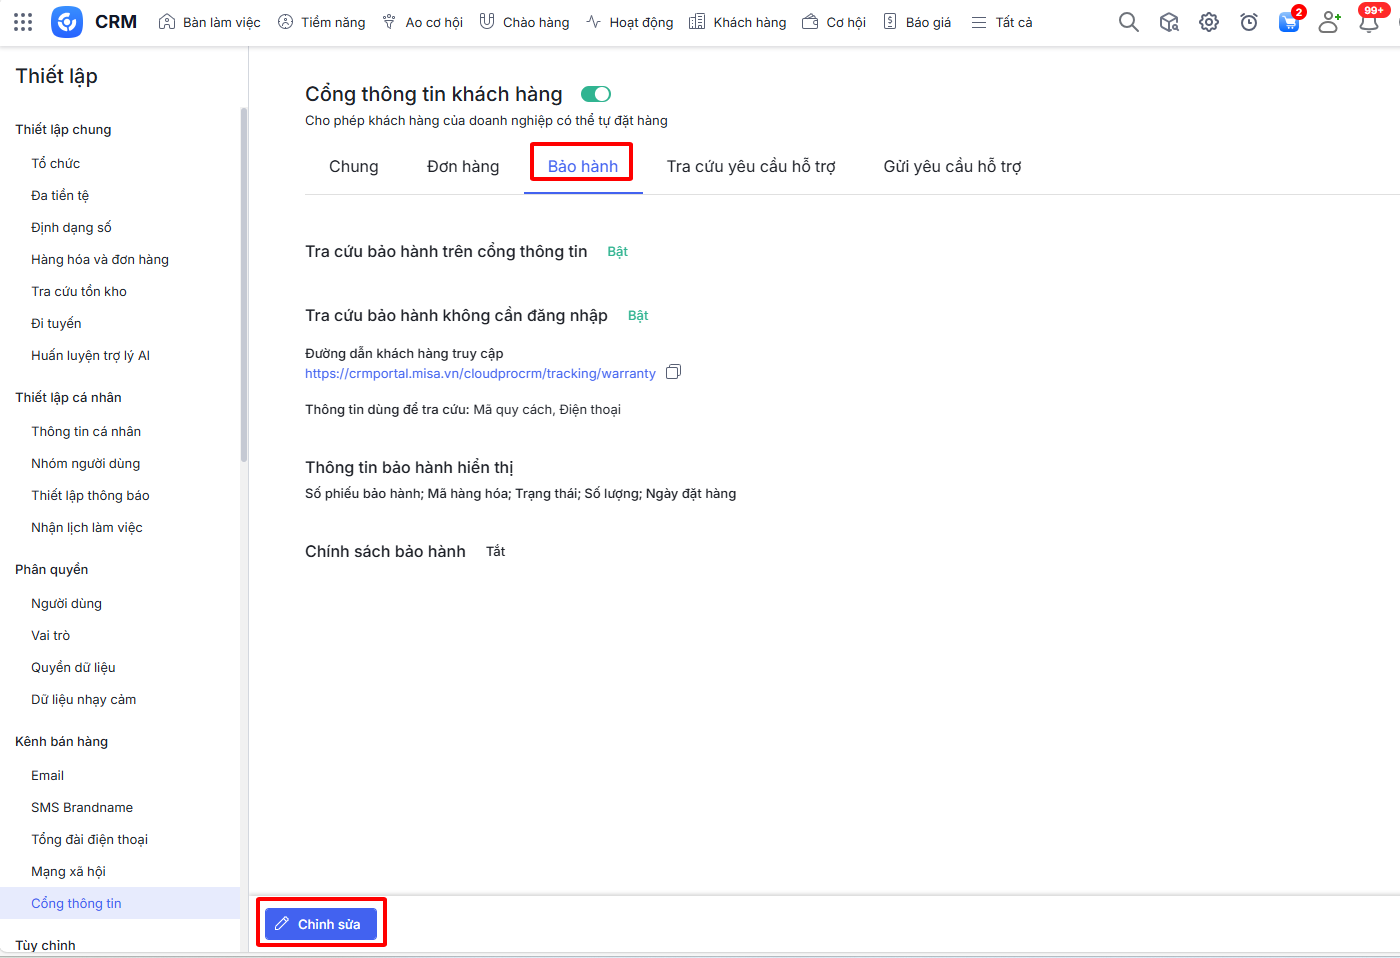This screenshot has width=1400, height=958.
Task: Open the settings gear icon
Action: (x=1209, y=22)
